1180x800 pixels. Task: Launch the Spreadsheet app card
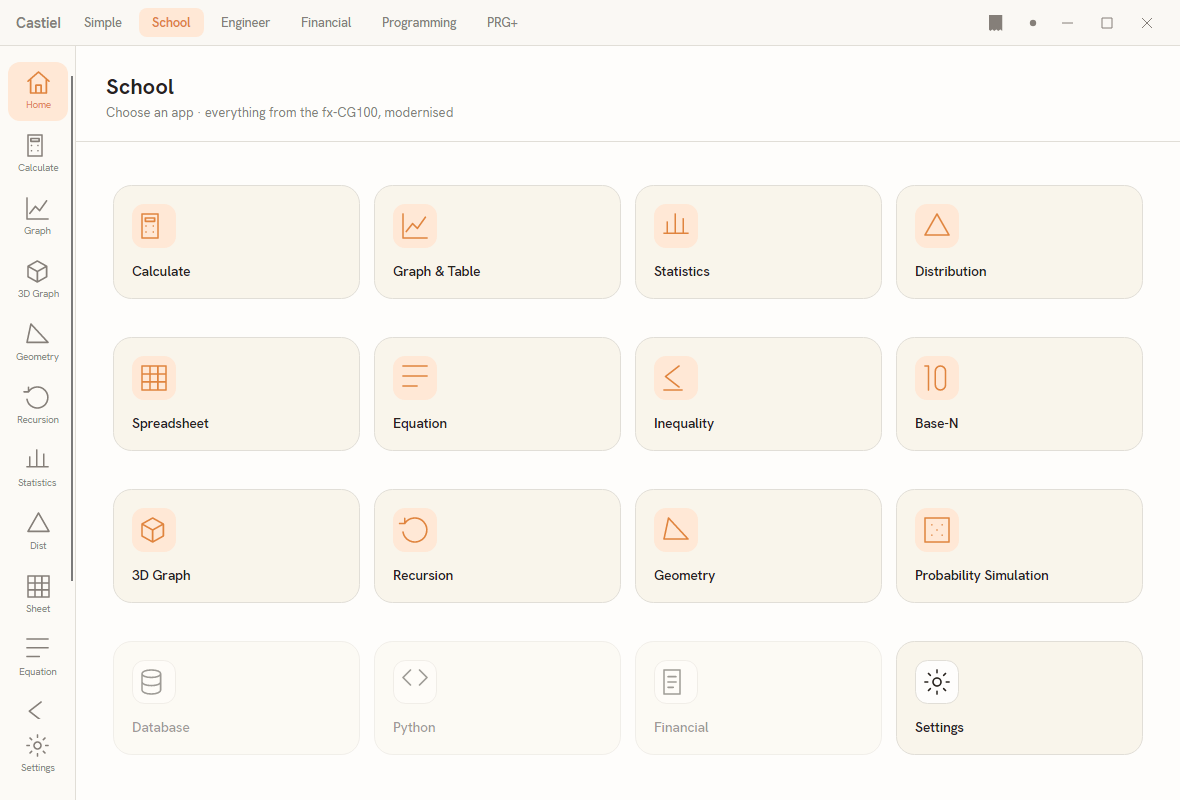[x=236, y=394]
